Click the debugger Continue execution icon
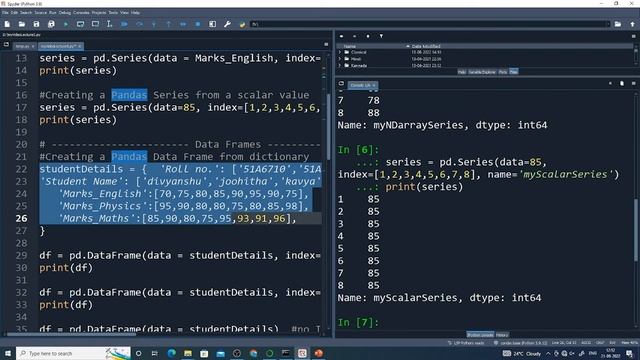Image resolution: width=640 pixels, height=360 pixels. point(183,24)
